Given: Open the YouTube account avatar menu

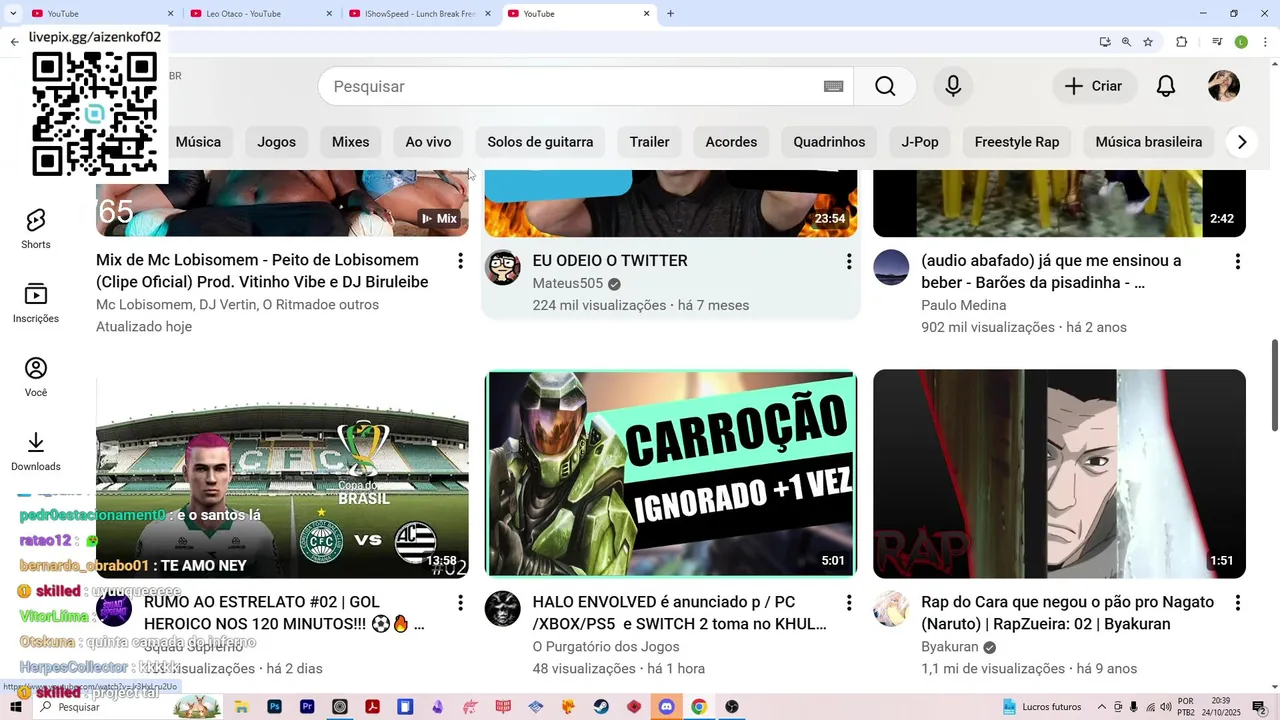Looking at the screenshot, I should coord(1224,86).
